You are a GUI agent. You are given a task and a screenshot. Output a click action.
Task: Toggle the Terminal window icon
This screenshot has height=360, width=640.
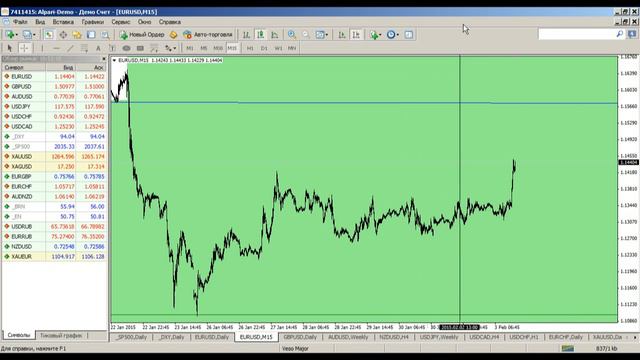(91, 35)
